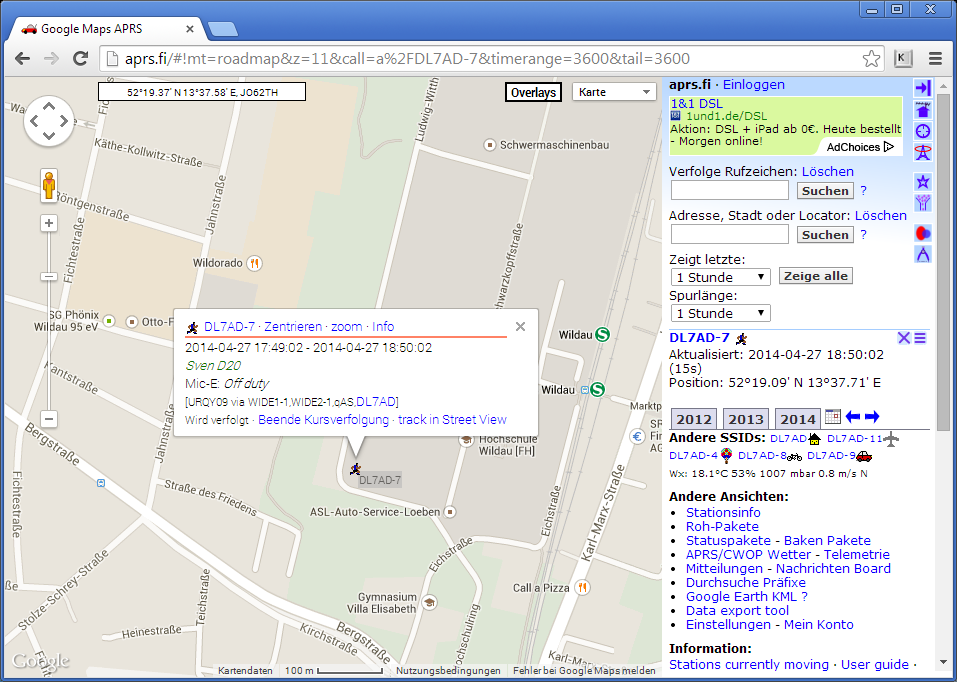
Task: Click the Overlays button
Action: click(533, 92)
